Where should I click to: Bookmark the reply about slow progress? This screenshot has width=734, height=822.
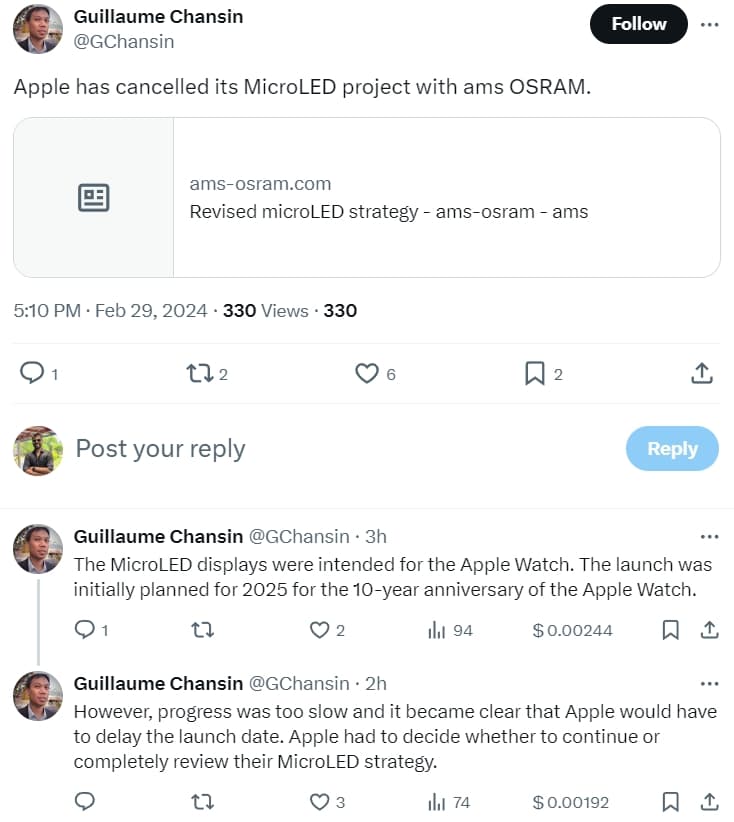[x=671, y=801]
